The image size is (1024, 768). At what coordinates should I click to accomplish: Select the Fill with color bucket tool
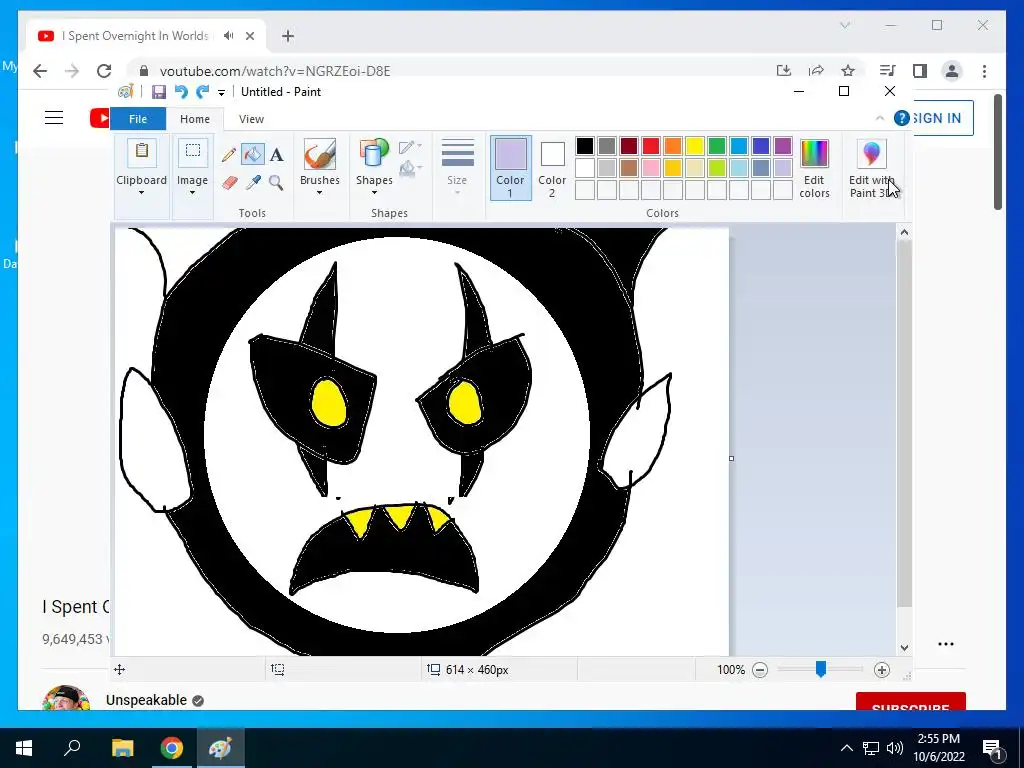253,155
